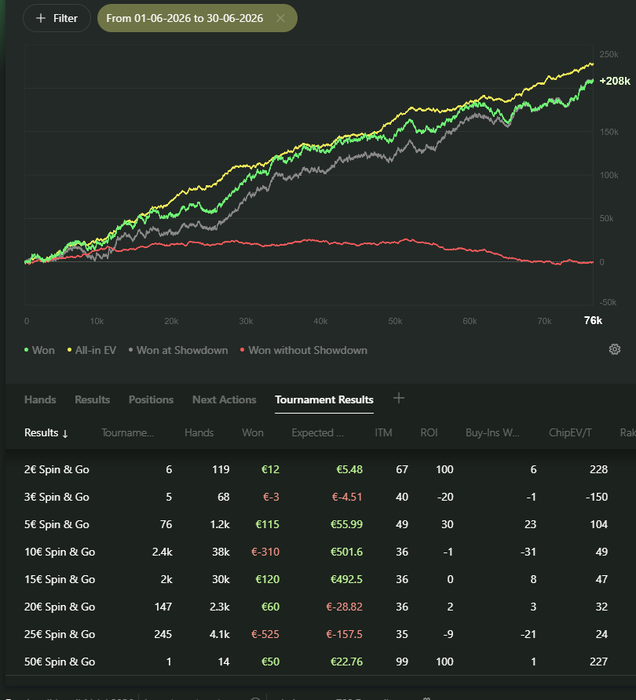Click the plus icon in Filter button

coord(41,18)
